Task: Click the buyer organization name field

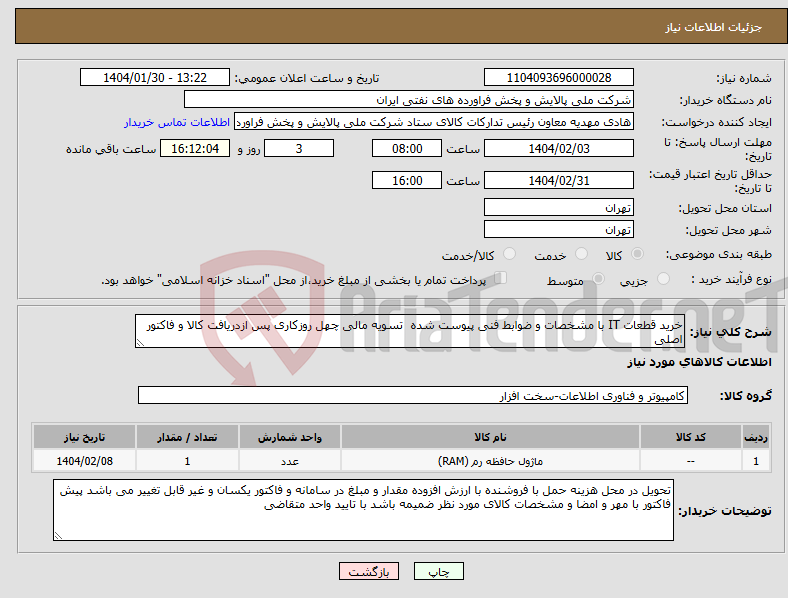Action: tap(409, 99)
